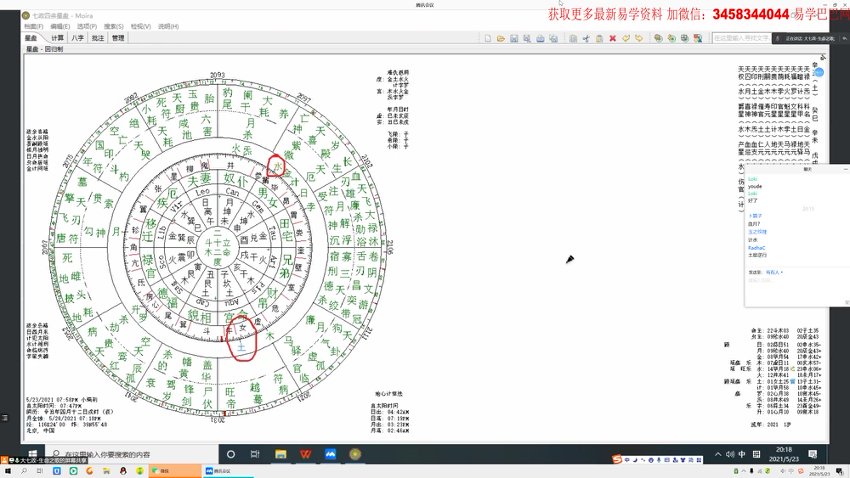Click the Leo sign label on chart
Viewport: 850px width, 478px height.
point(202,192)
